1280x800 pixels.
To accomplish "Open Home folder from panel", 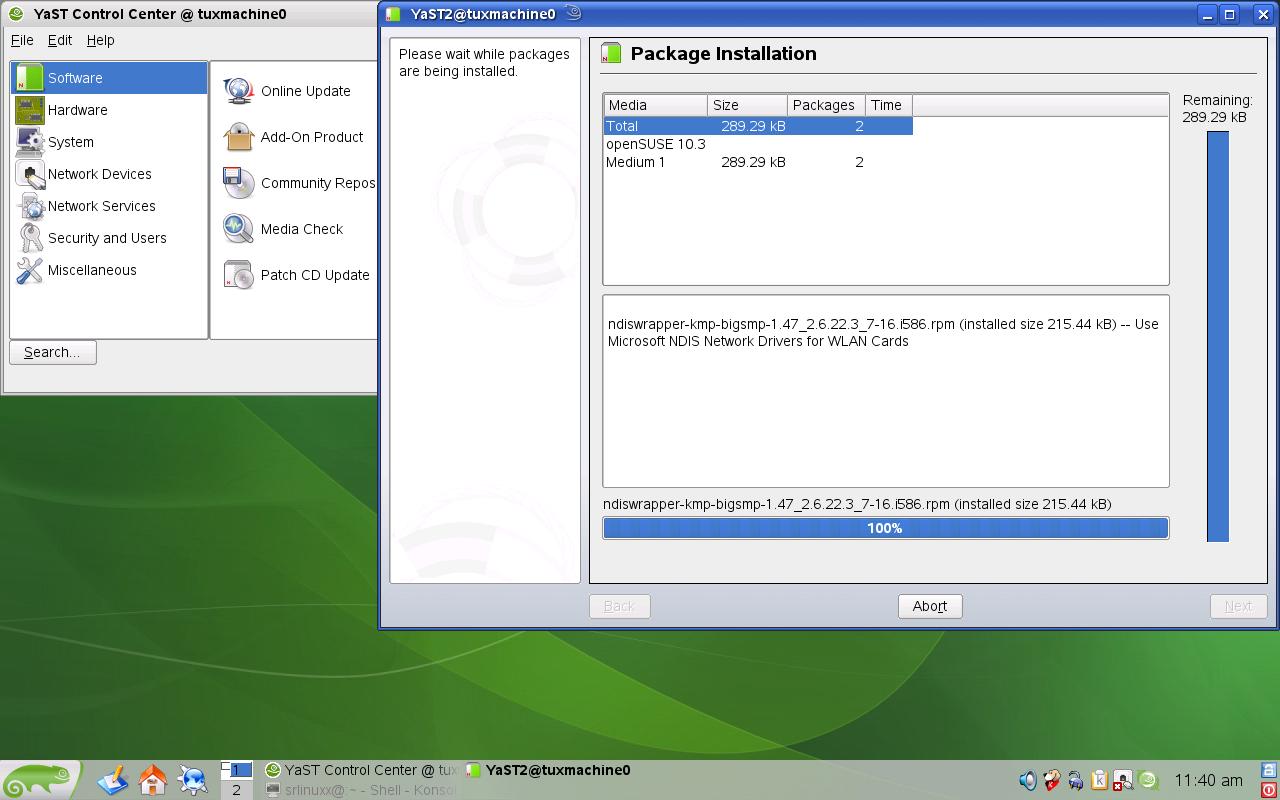I will [153, 780].
